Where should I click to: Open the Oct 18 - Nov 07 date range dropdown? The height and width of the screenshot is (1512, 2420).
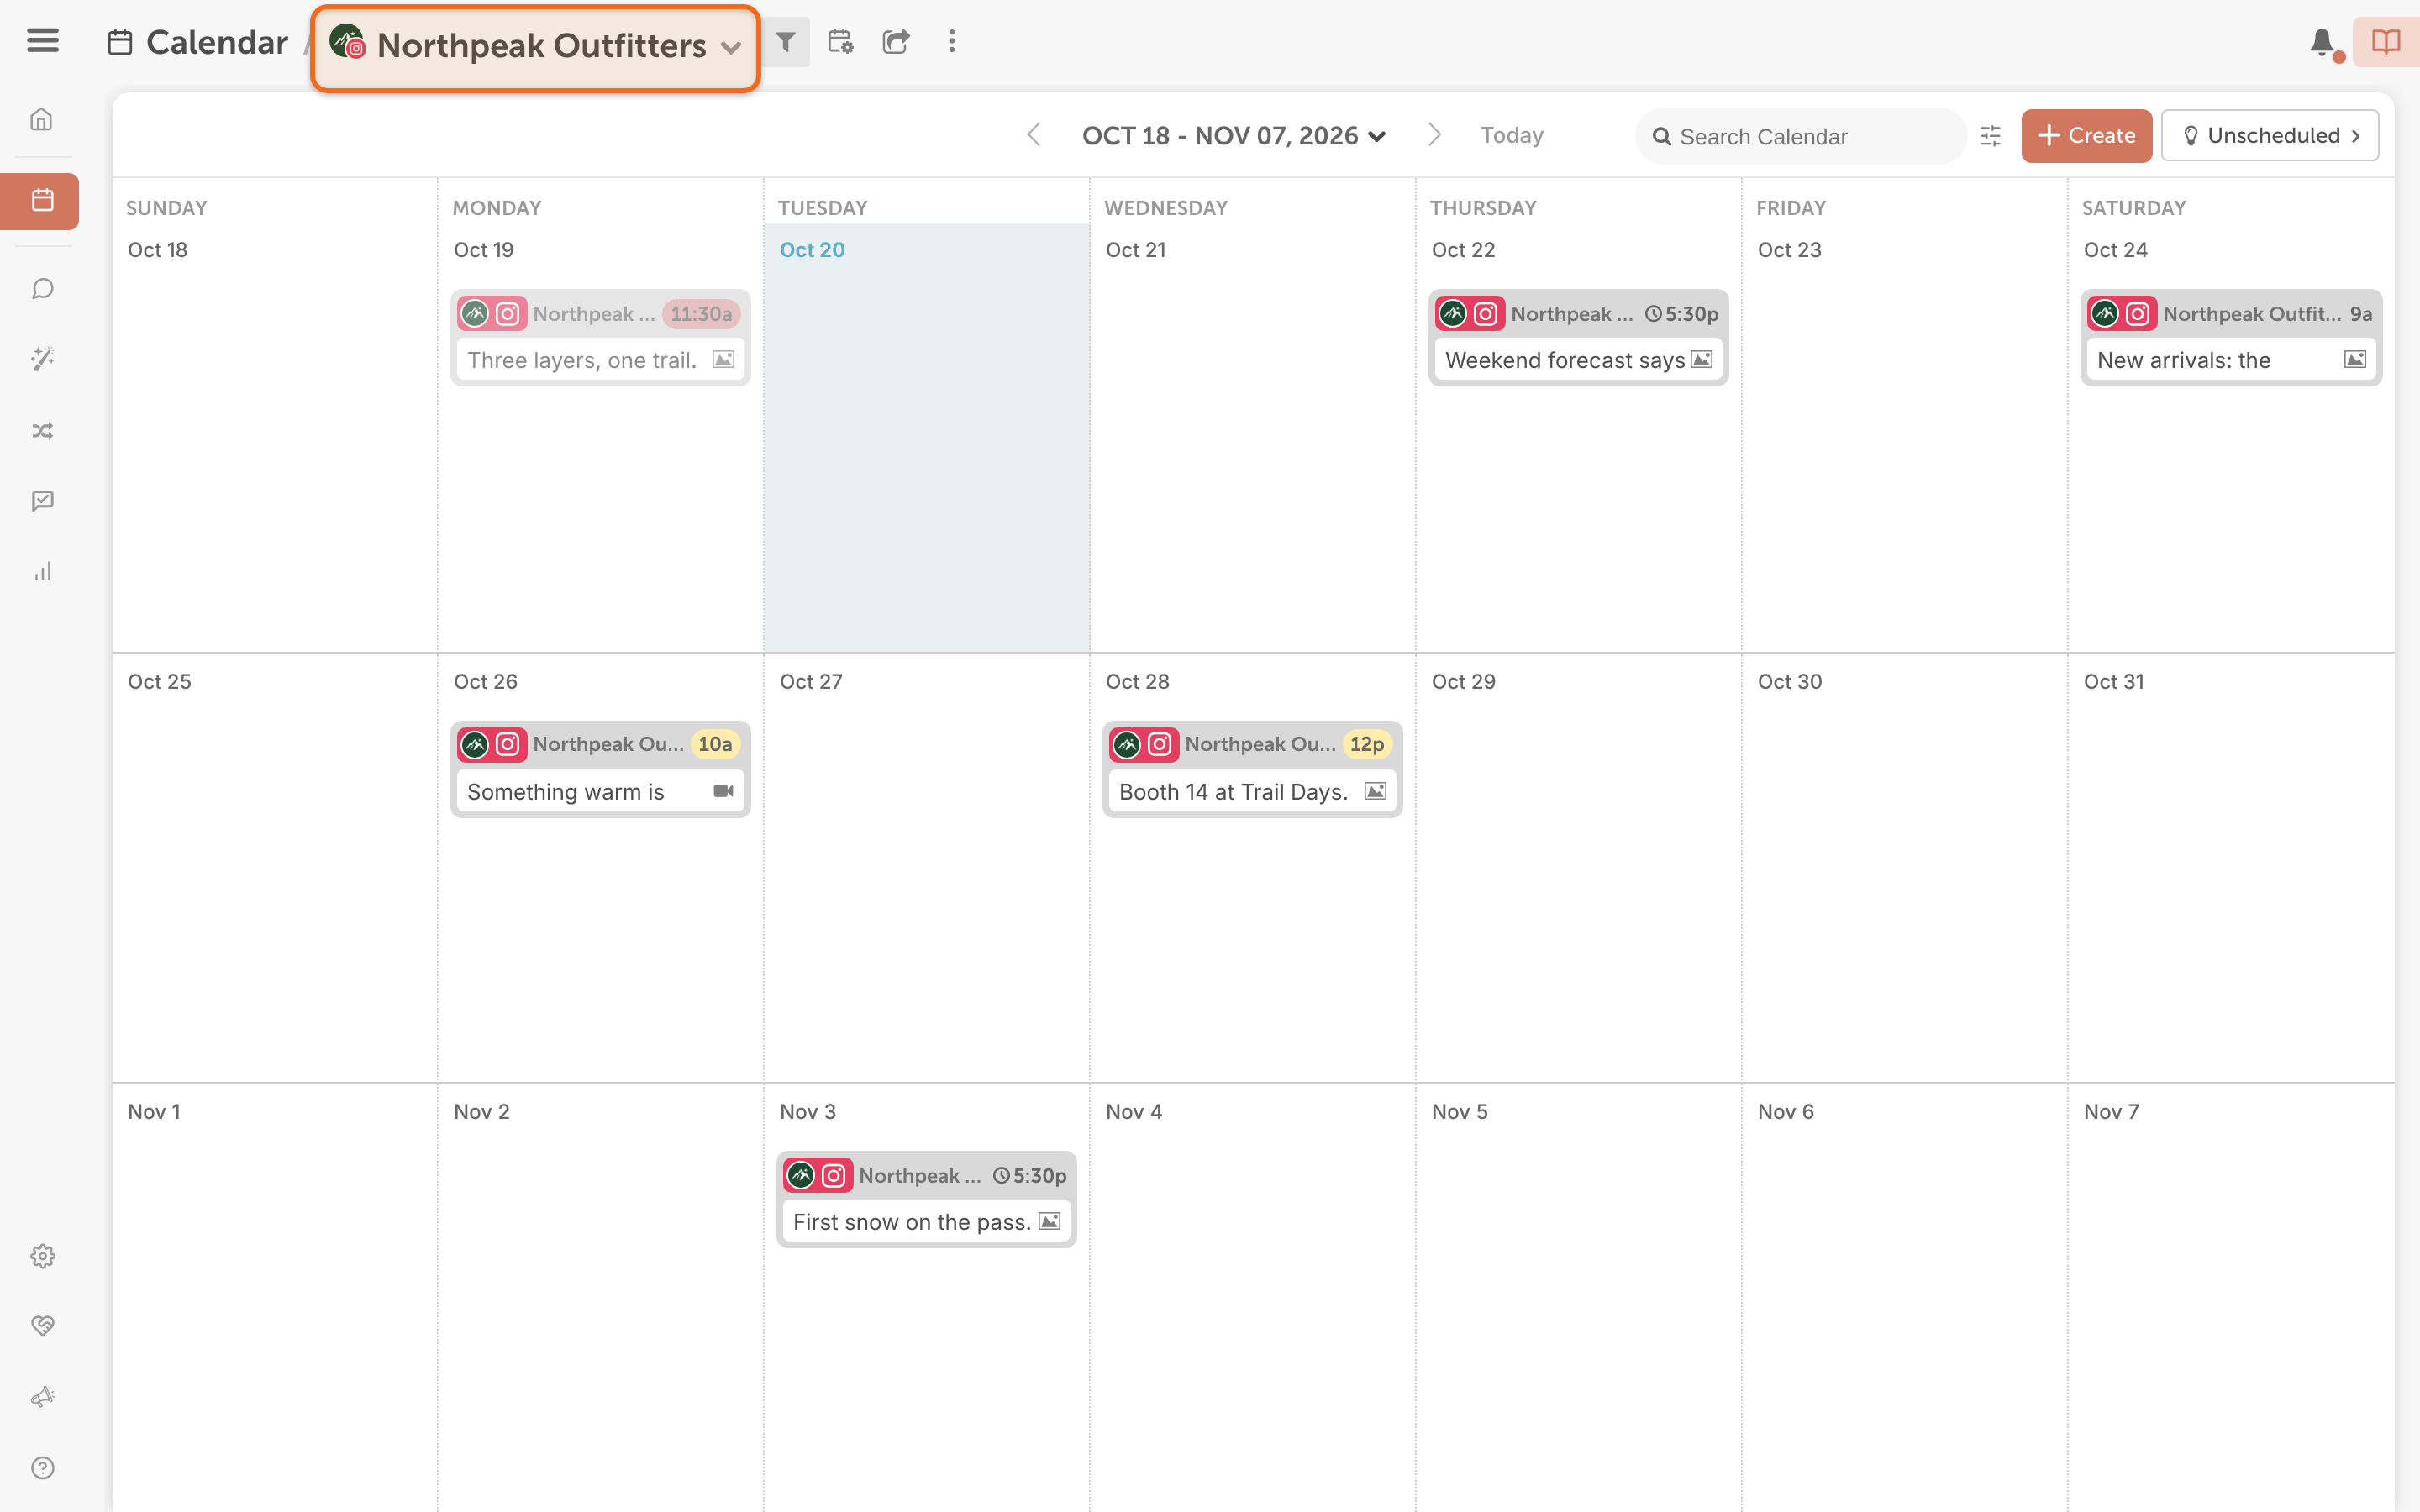[x=1234, y=136]
